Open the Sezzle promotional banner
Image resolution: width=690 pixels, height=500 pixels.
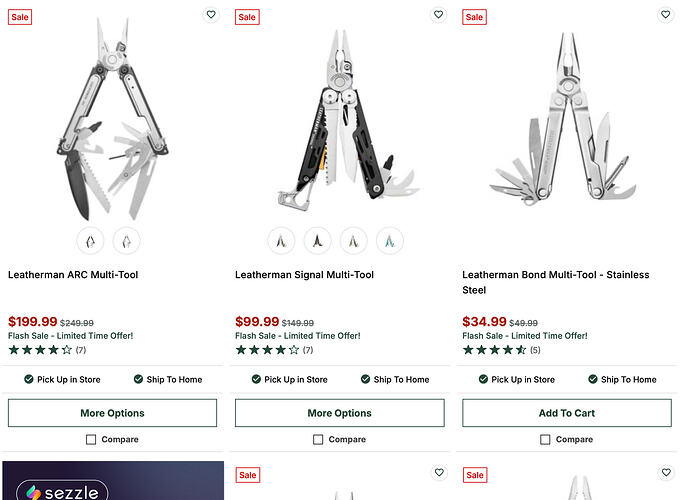pos(113,481)
